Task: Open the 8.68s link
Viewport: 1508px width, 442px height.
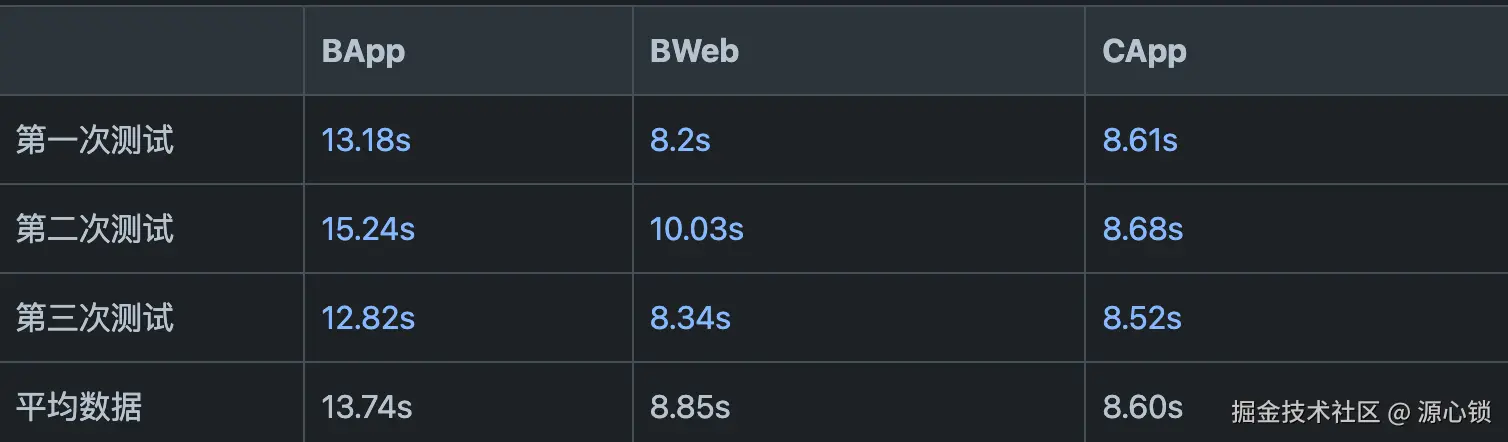Action: tap(1142, 229)
